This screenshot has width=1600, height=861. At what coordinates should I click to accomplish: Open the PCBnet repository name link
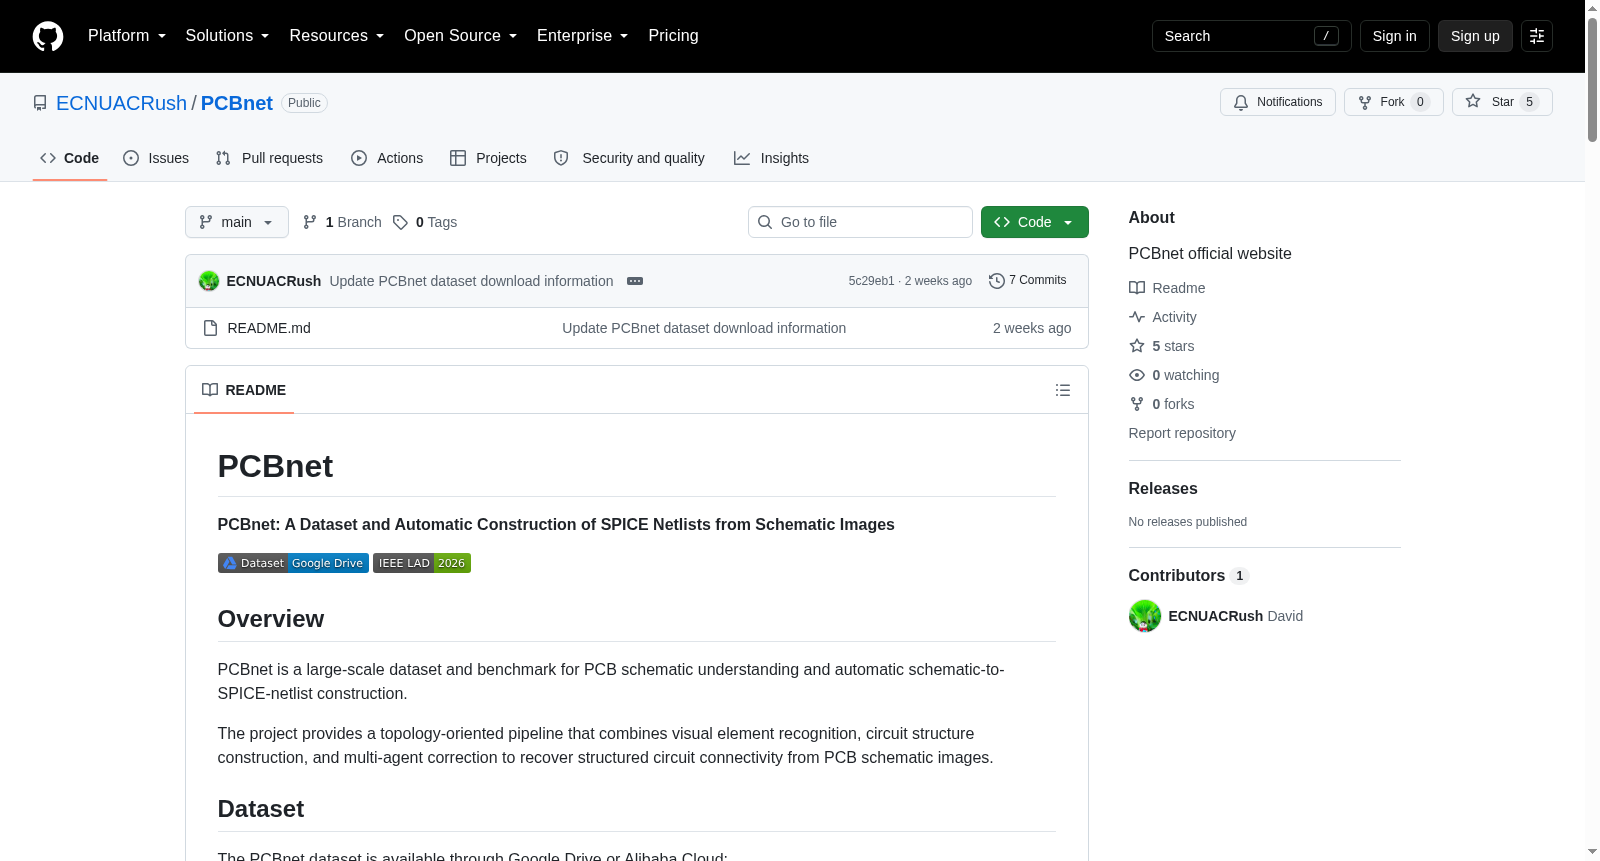[x=237, y=103]
